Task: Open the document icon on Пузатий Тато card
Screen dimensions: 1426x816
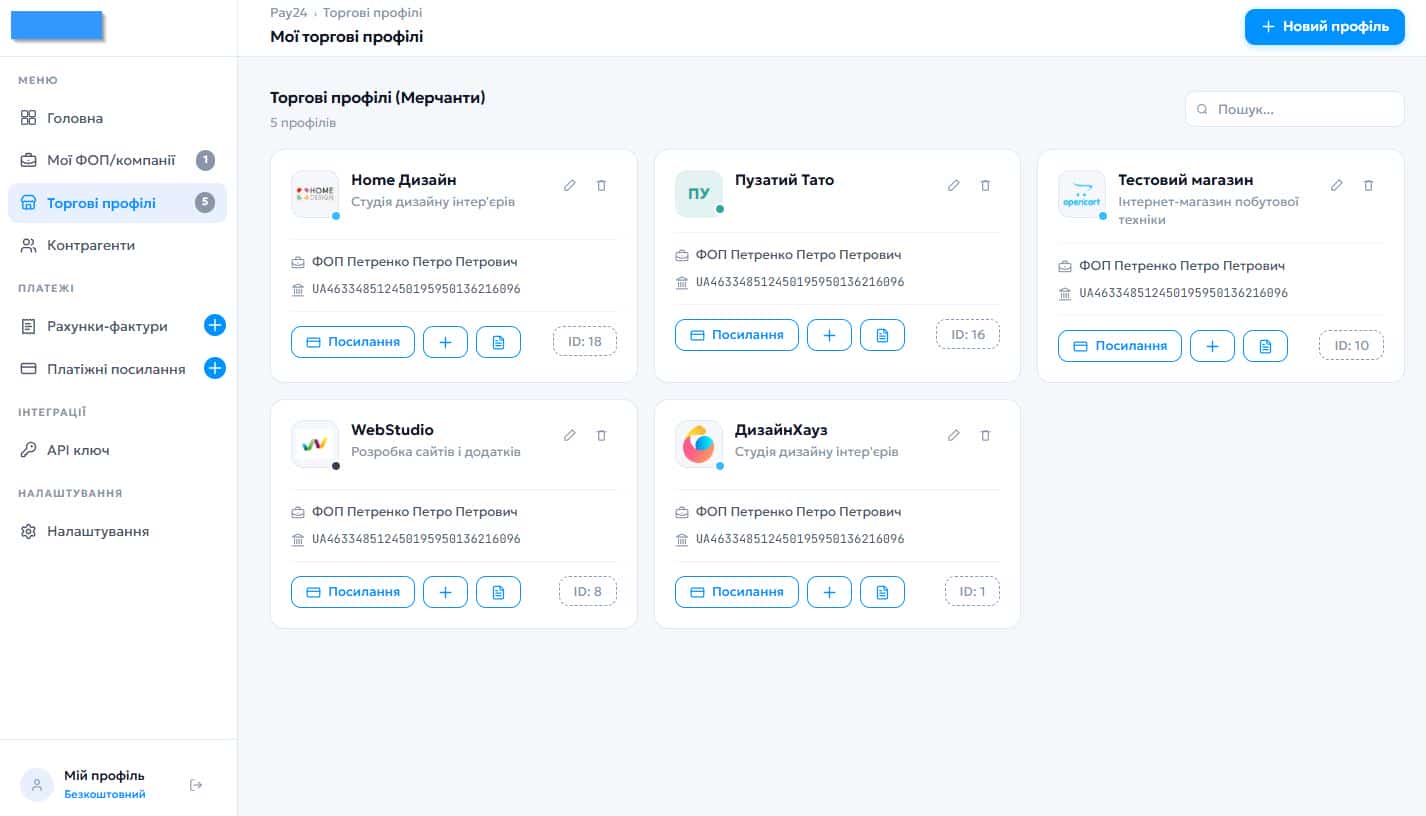Action: tap(882, 335)
